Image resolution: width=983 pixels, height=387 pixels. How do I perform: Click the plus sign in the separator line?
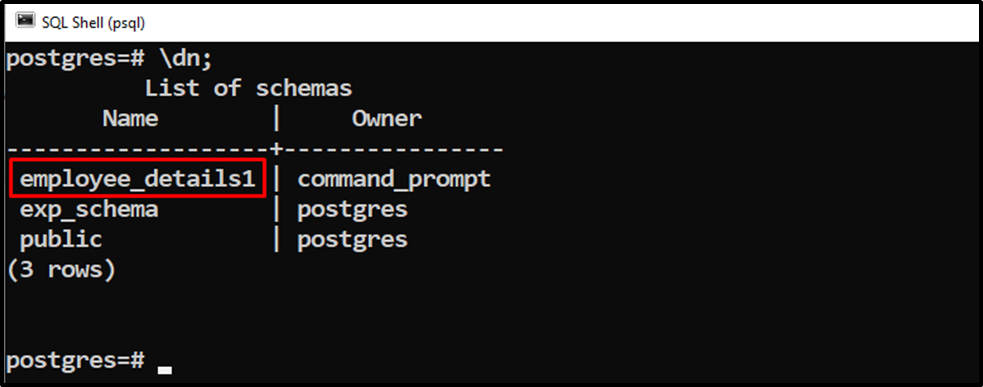pos(277,149)
